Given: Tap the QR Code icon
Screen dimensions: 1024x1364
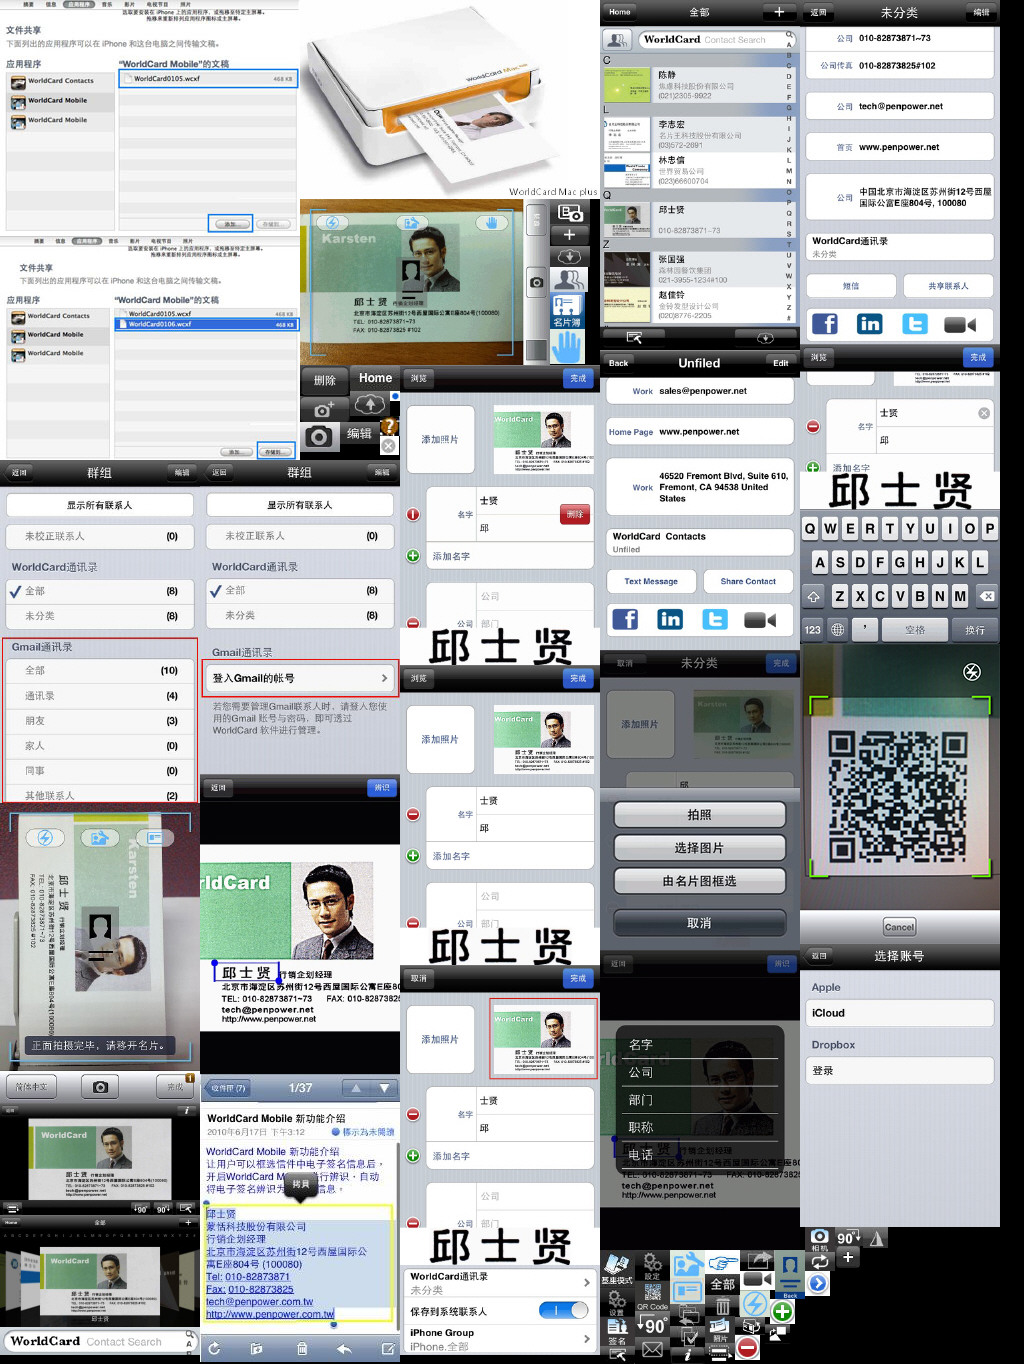Looking at the screenshot, I should 652,1294.
